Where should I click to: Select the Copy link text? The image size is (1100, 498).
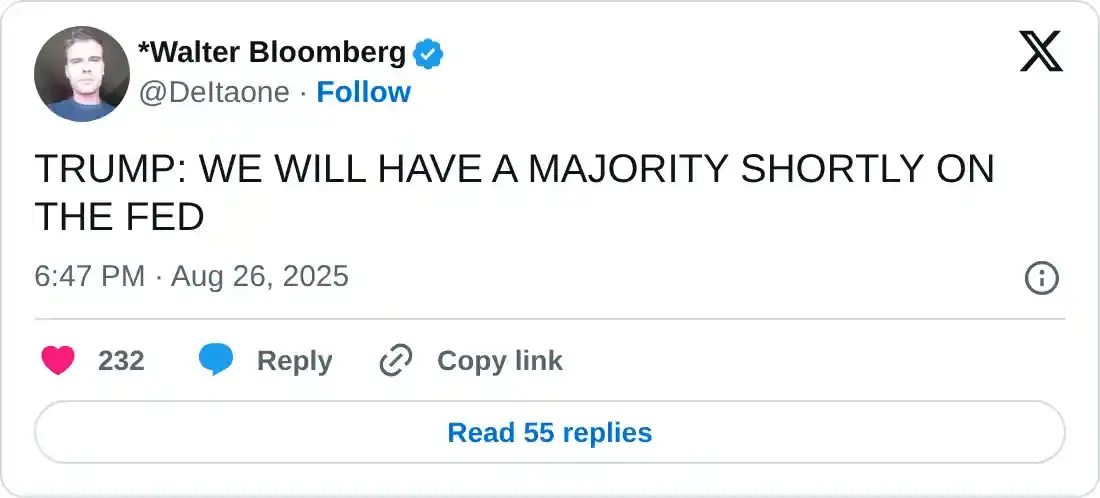499,361
